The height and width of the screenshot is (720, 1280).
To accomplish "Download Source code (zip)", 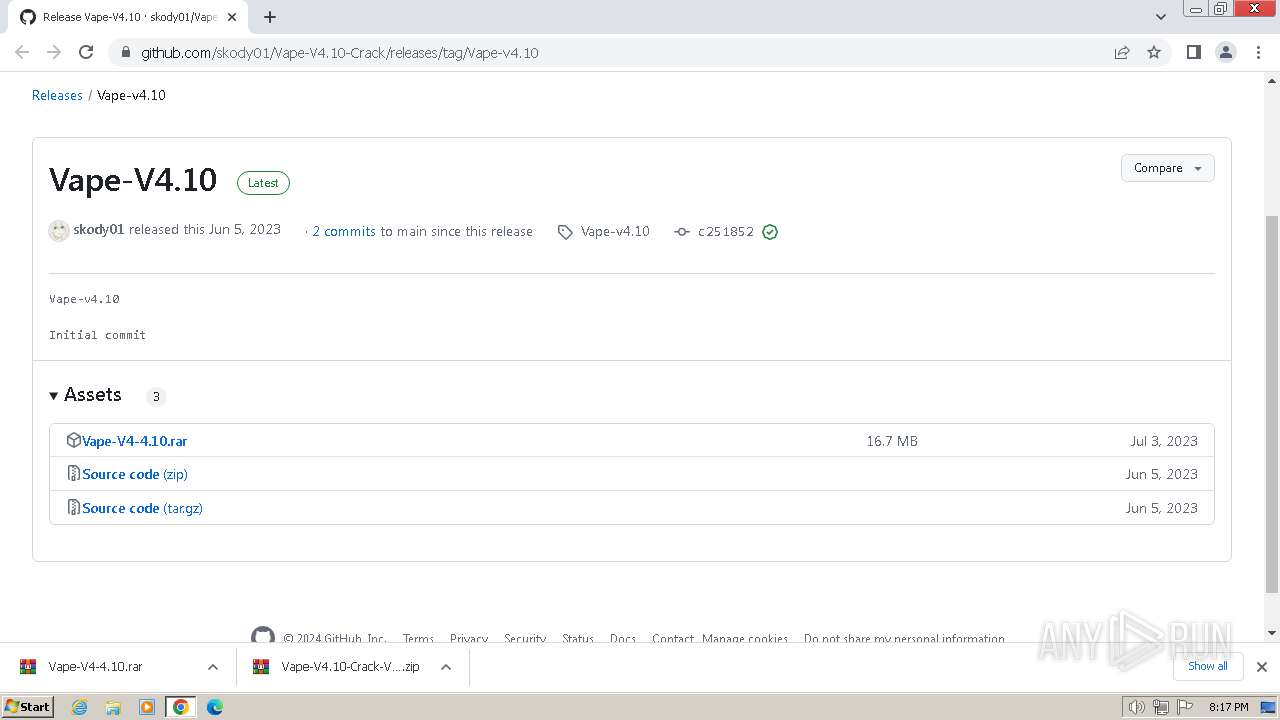I will tap(135, 474).
